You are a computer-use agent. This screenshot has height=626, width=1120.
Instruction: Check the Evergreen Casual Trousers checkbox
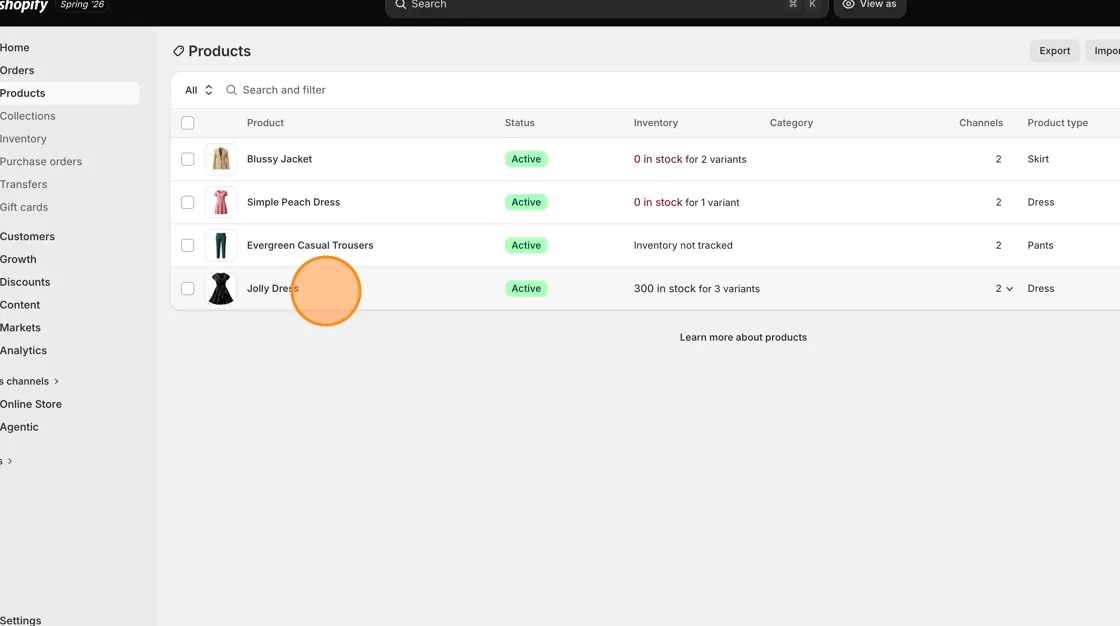188,245
